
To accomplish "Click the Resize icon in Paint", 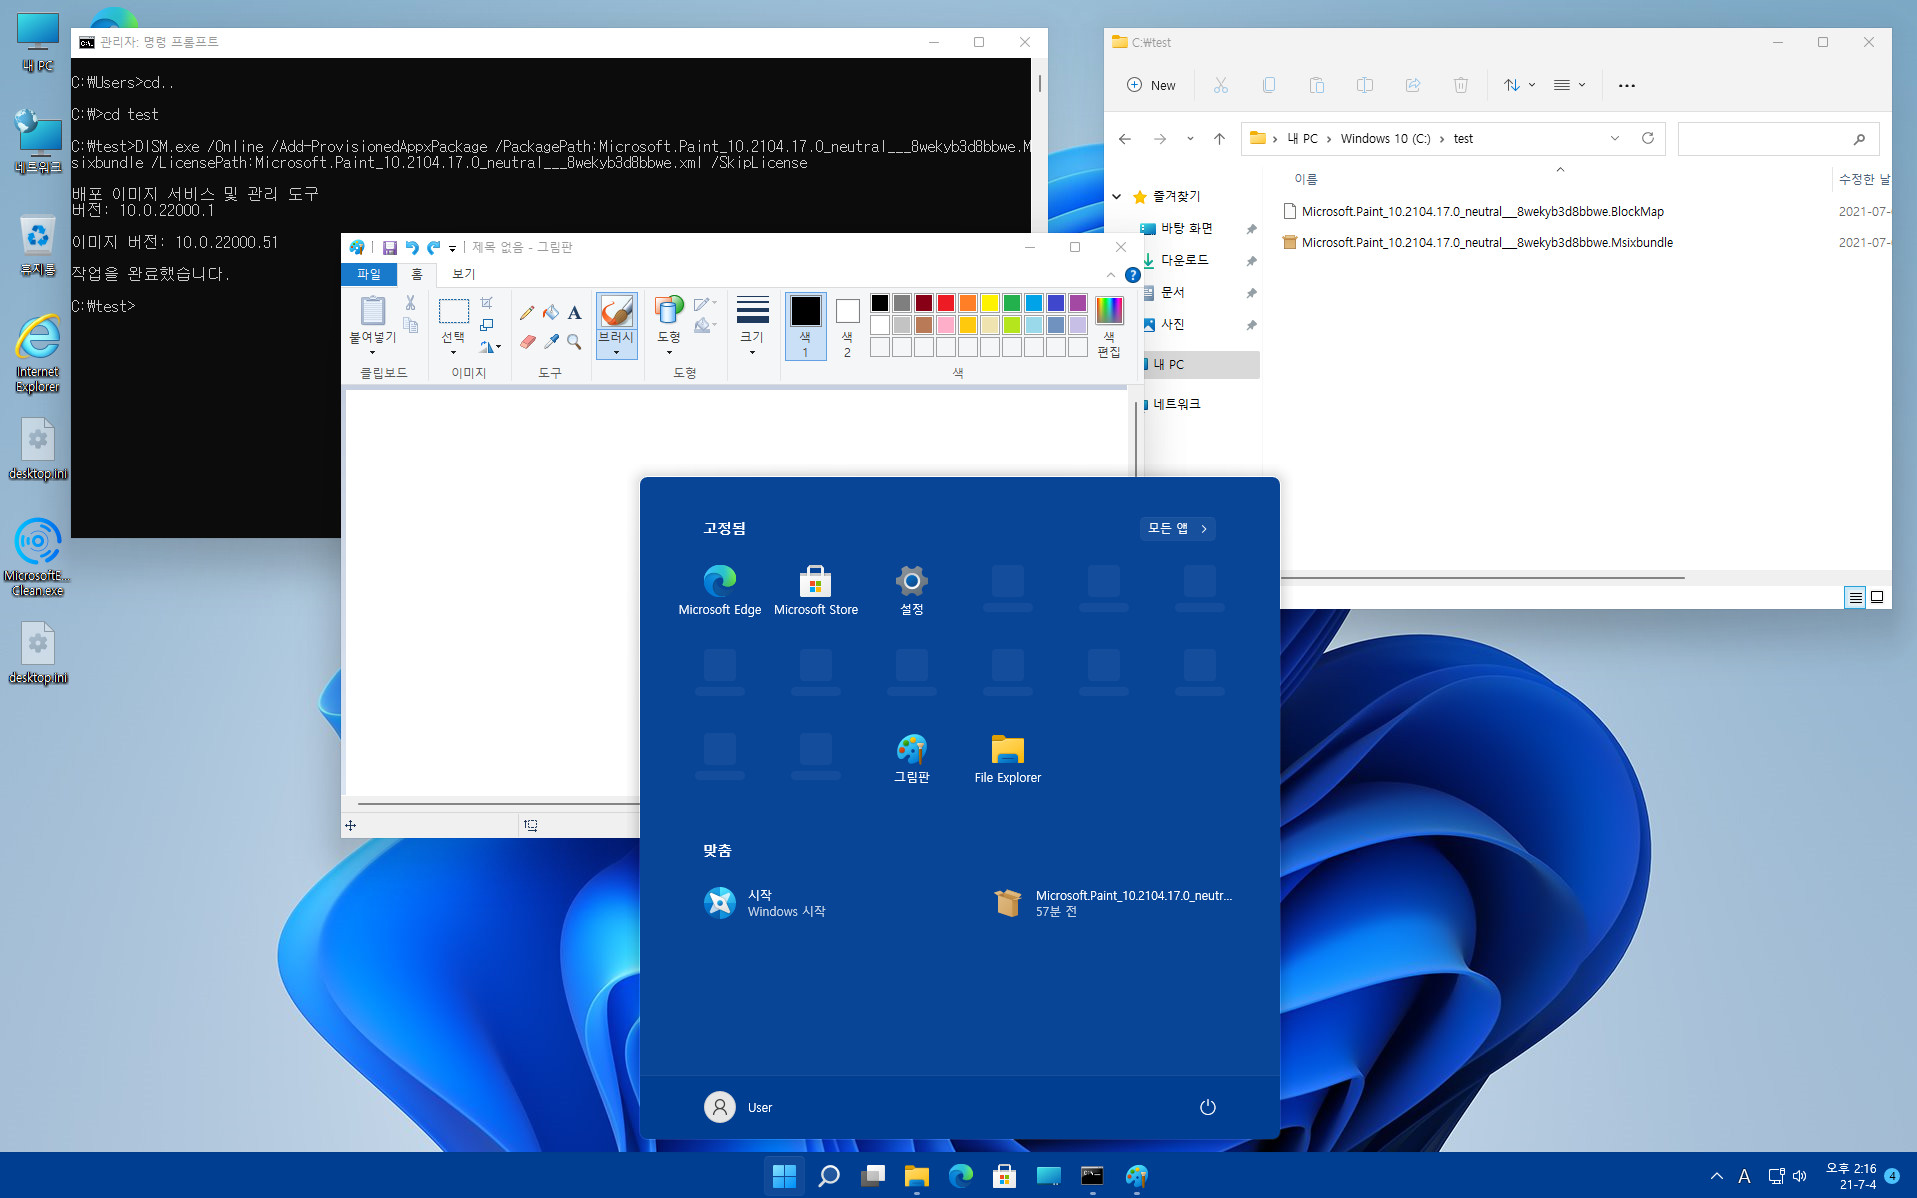I will tap(486, 325).
